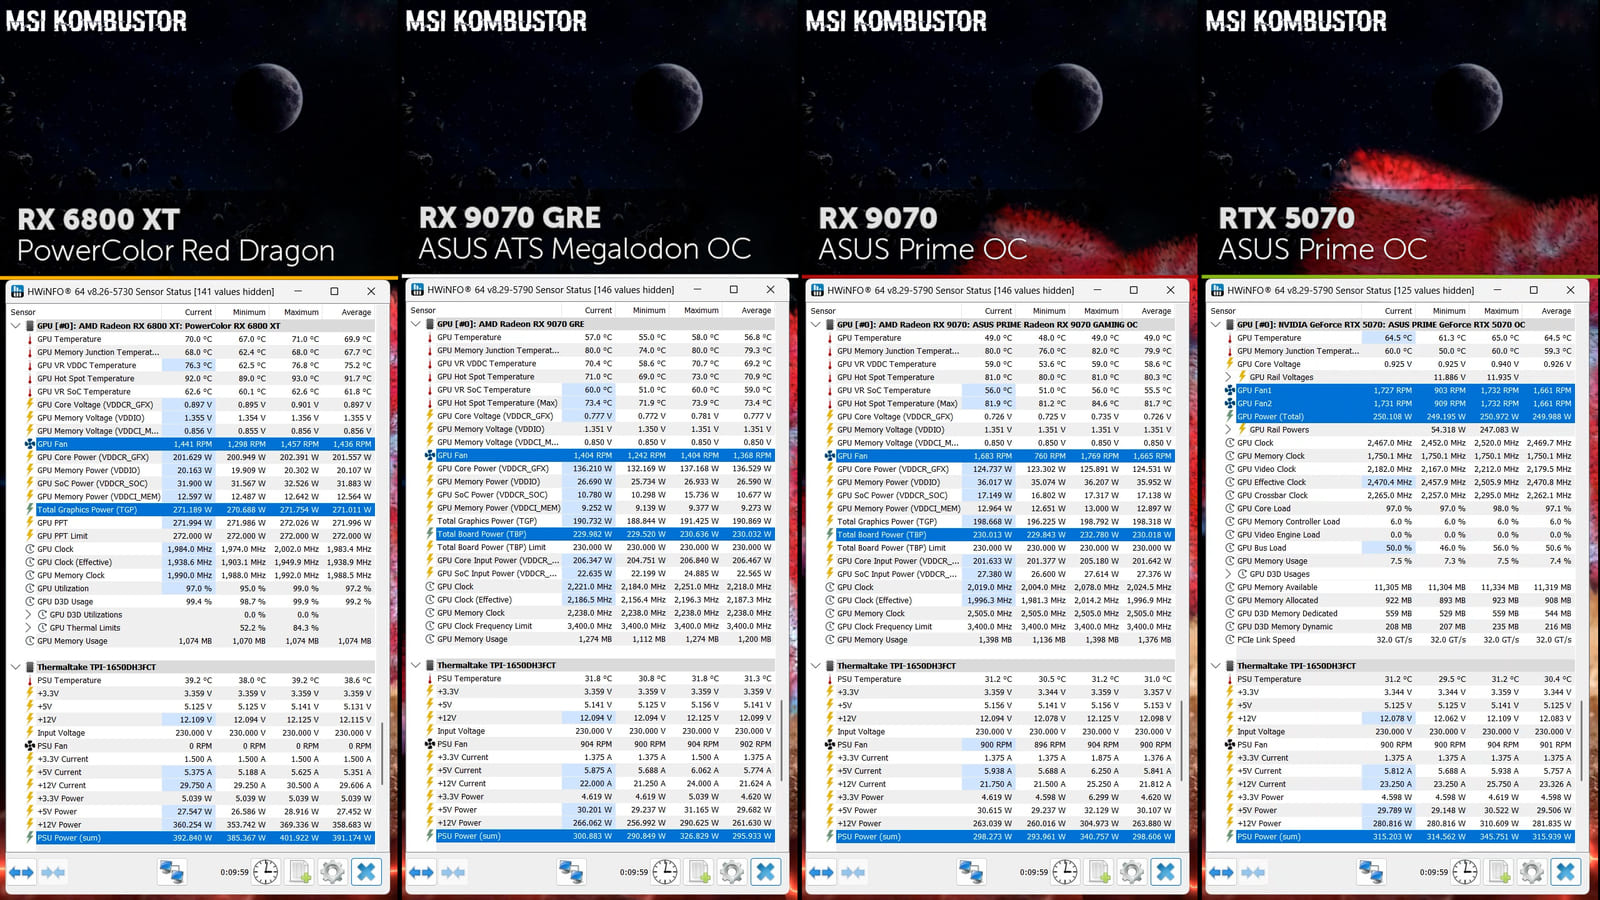Open remote monitoring icon in RX 9070 GRE window
This screenshot has height=900, width=1600.
point(571,872)
